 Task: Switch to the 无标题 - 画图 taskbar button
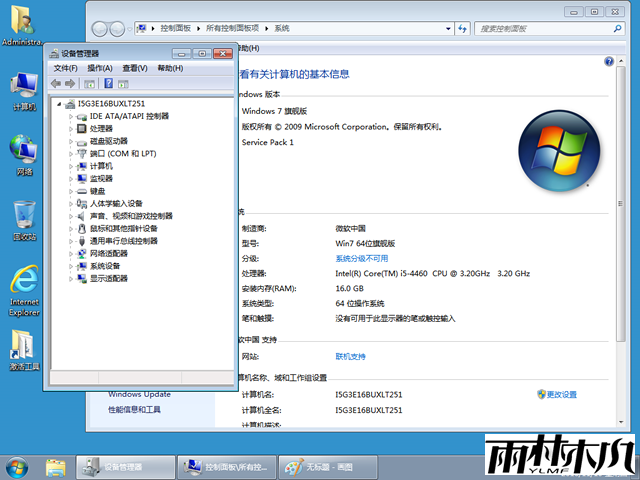328,467
